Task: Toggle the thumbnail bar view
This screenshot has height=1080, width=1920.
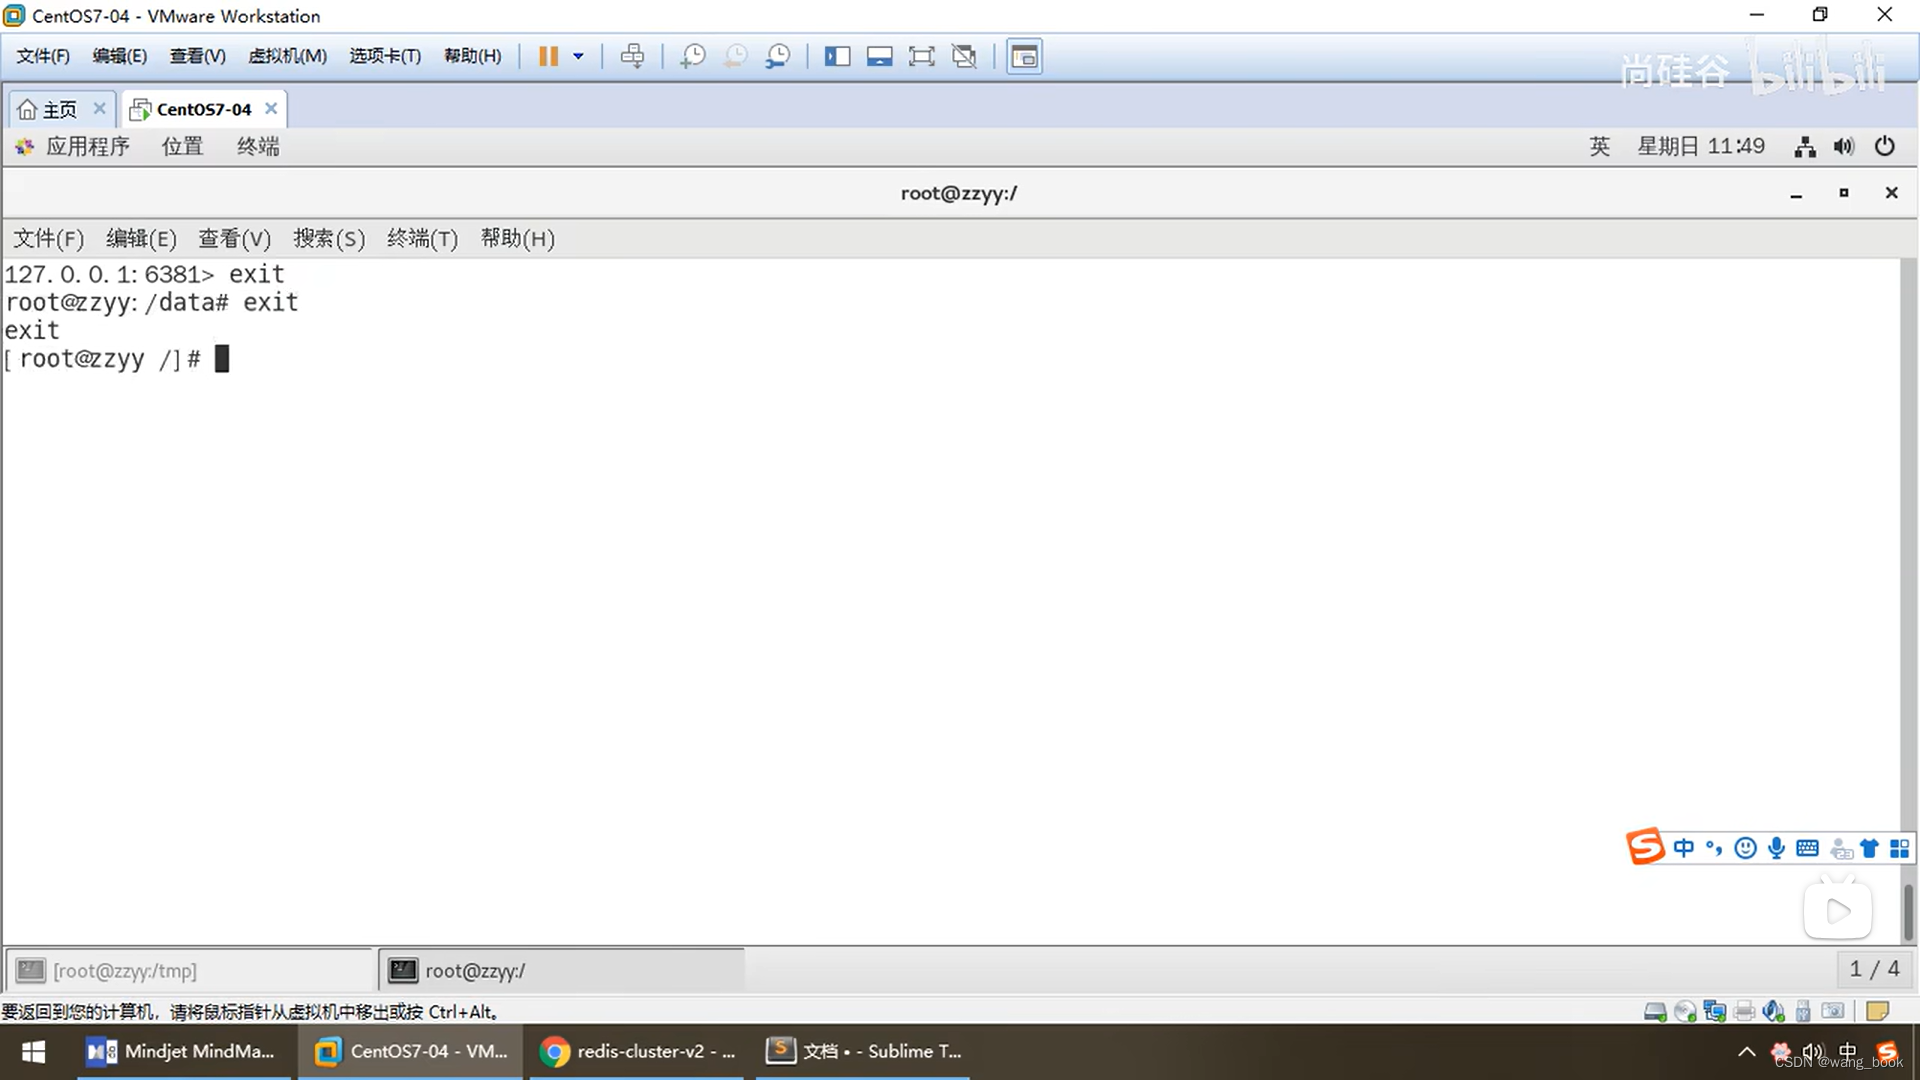Action: point(879,56)
